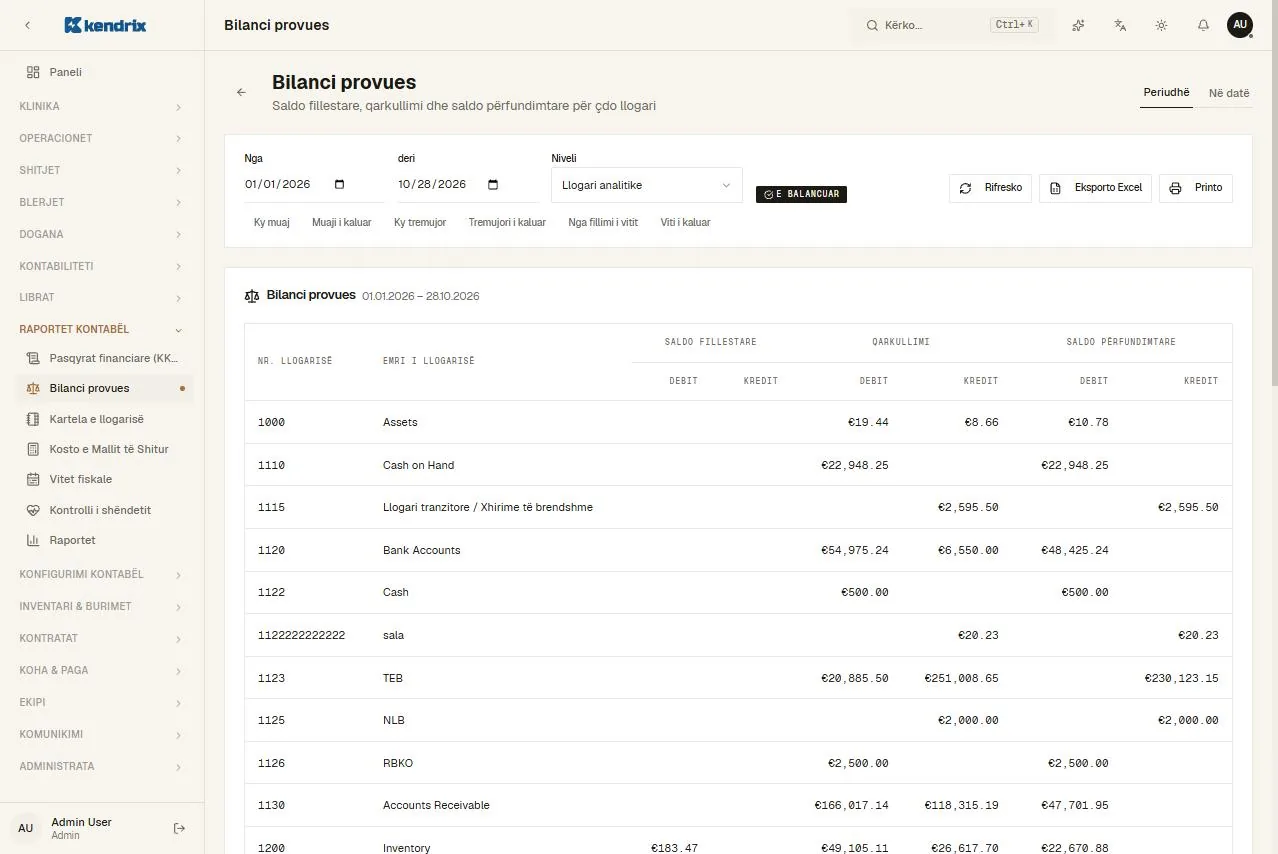Open Raportet in sidebar
Image resolution: width=1278 pixels, height=854 pixels.
pos(102,540)
